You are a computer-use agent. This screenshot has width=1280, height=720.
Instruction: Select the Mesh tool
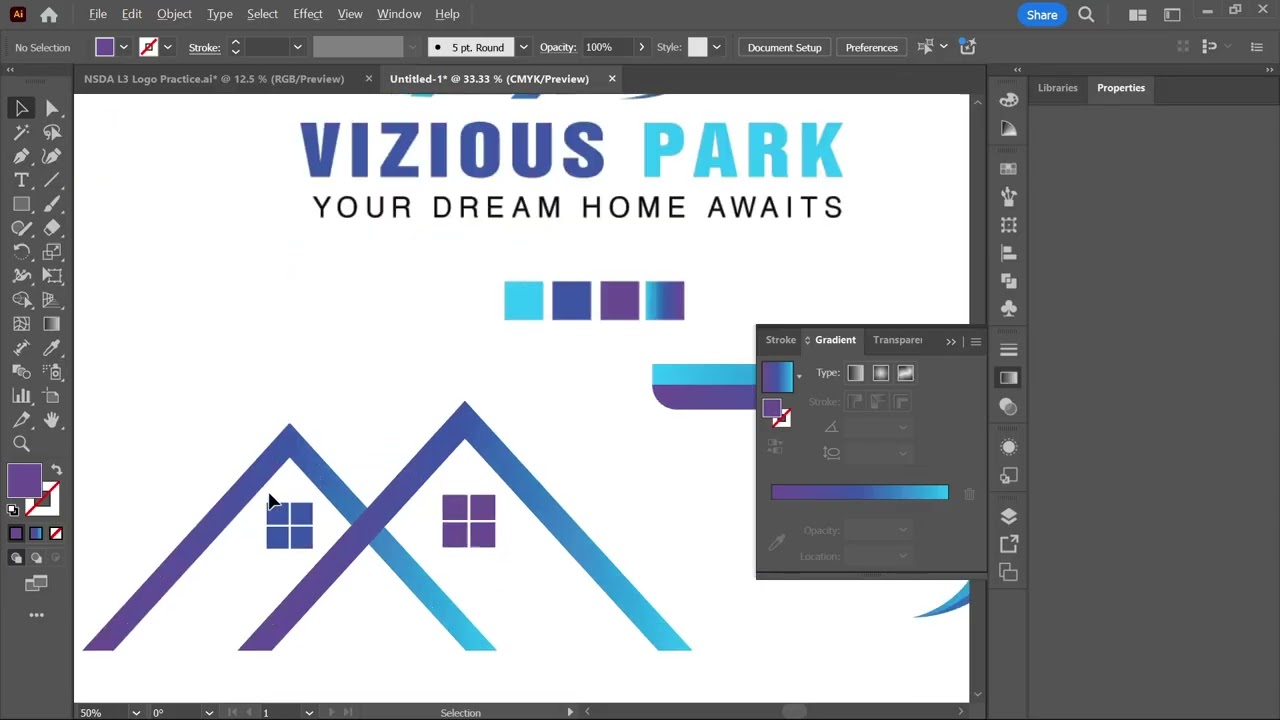coord(21,324)
